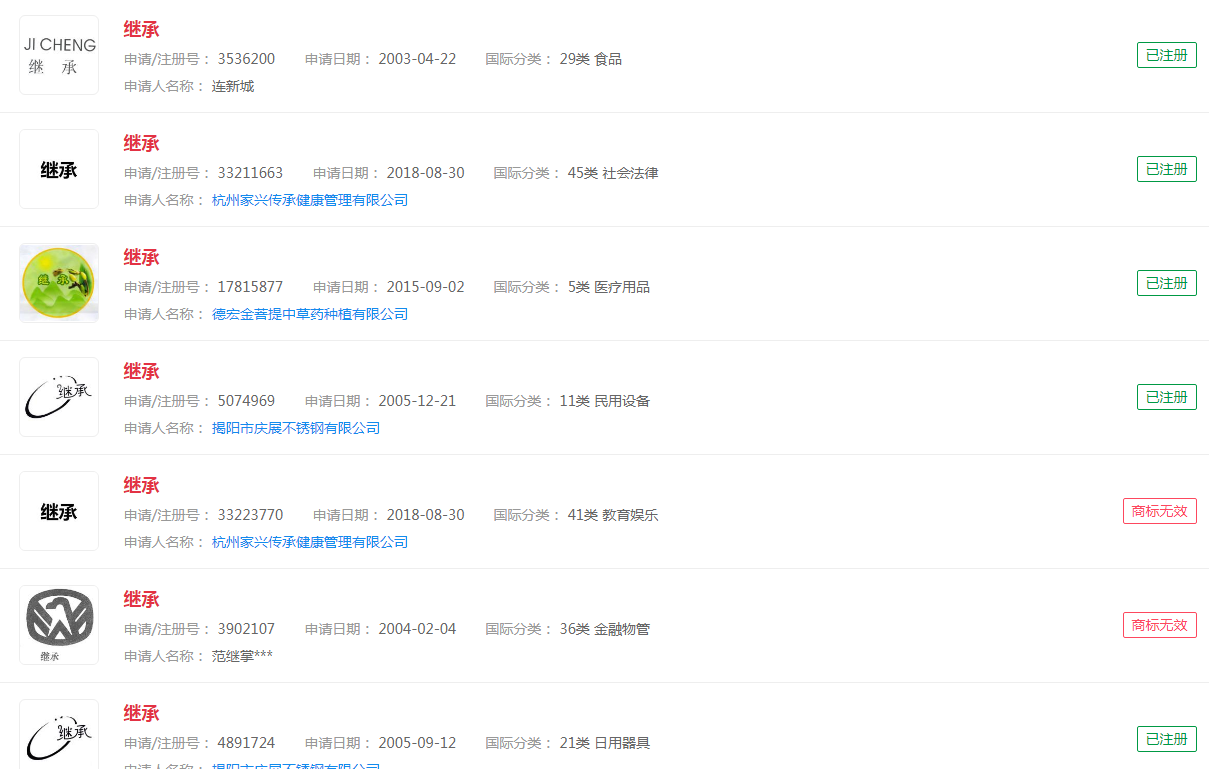
Task: Click the 已注册 status tag for registration 5074969
Action: pyautogui.click(x=1166, y=397)
